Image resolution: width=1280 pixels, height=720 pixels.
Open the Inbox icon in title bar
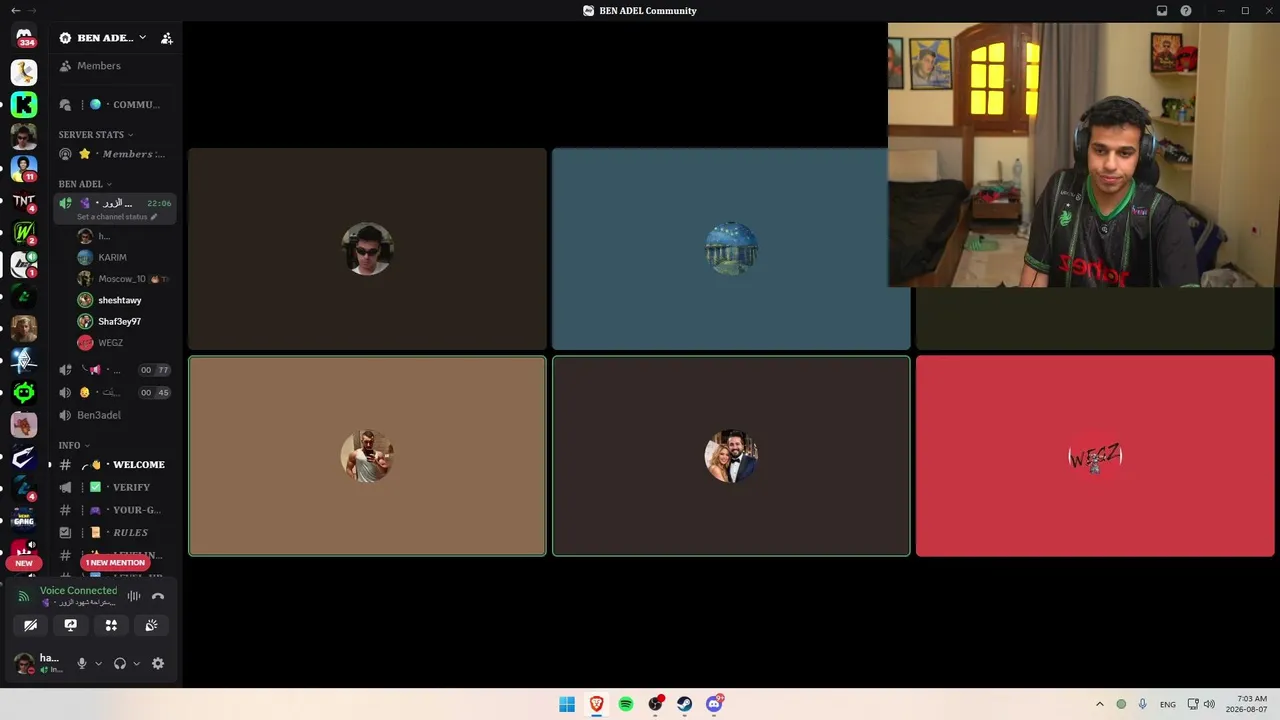(1162, 11)
